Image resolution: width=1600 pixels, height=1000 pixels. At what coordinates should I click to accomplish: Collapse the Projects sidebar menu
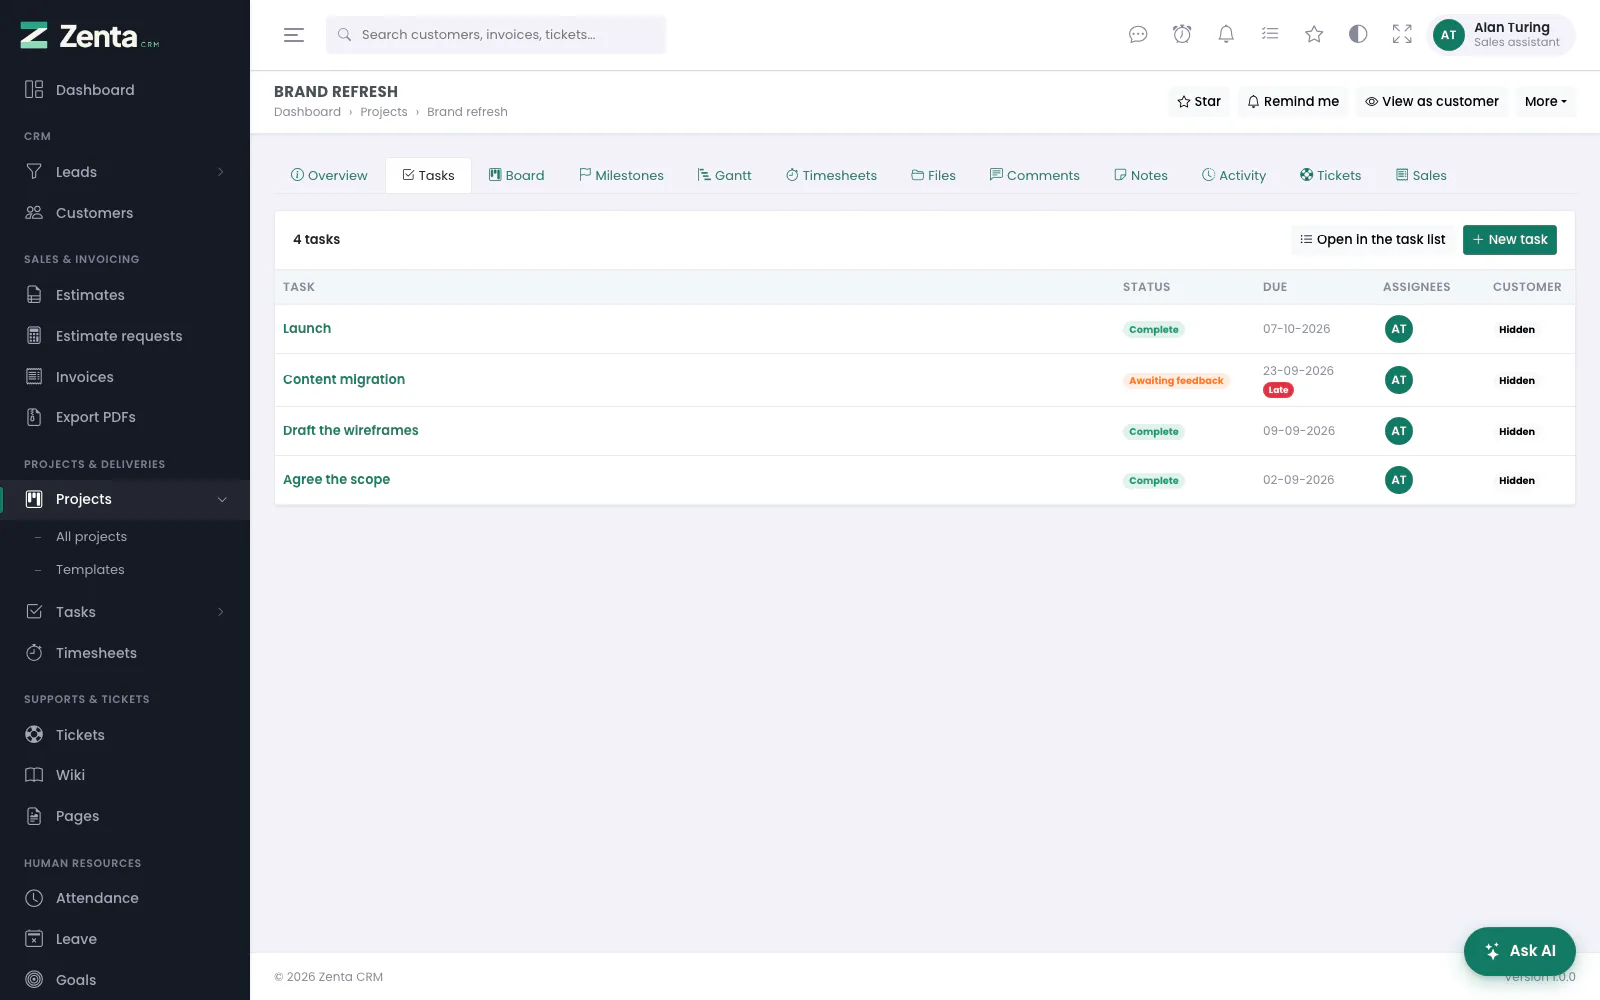125,499
